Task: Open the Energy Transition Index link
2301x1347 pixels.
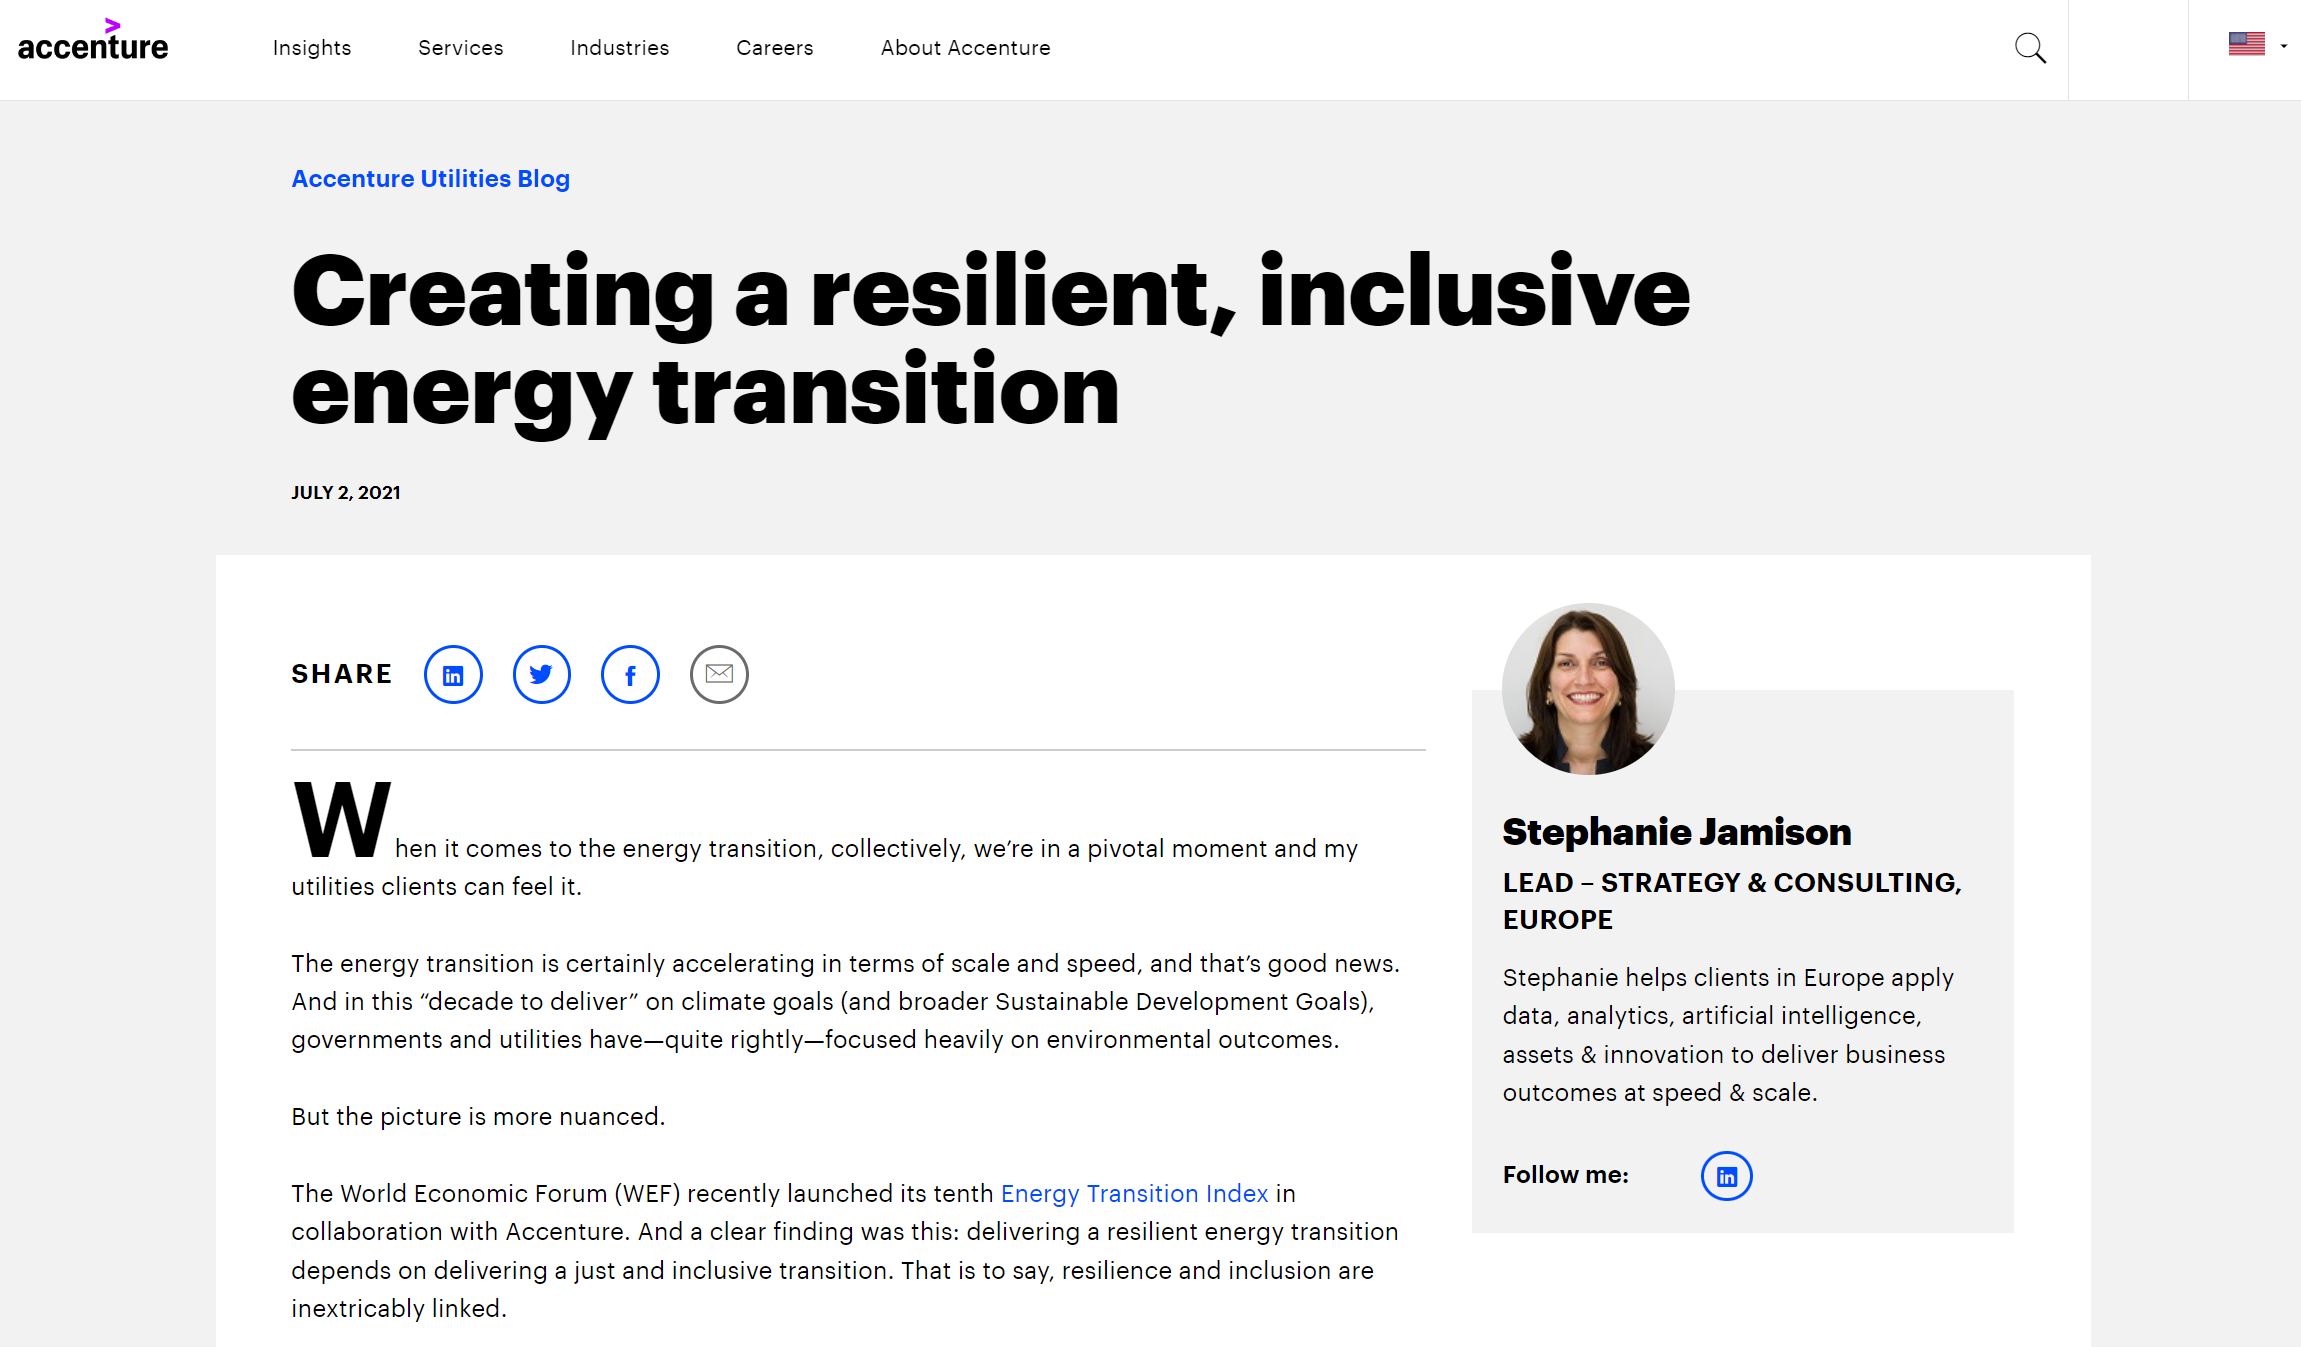Action: (x=1134, y=1194)
